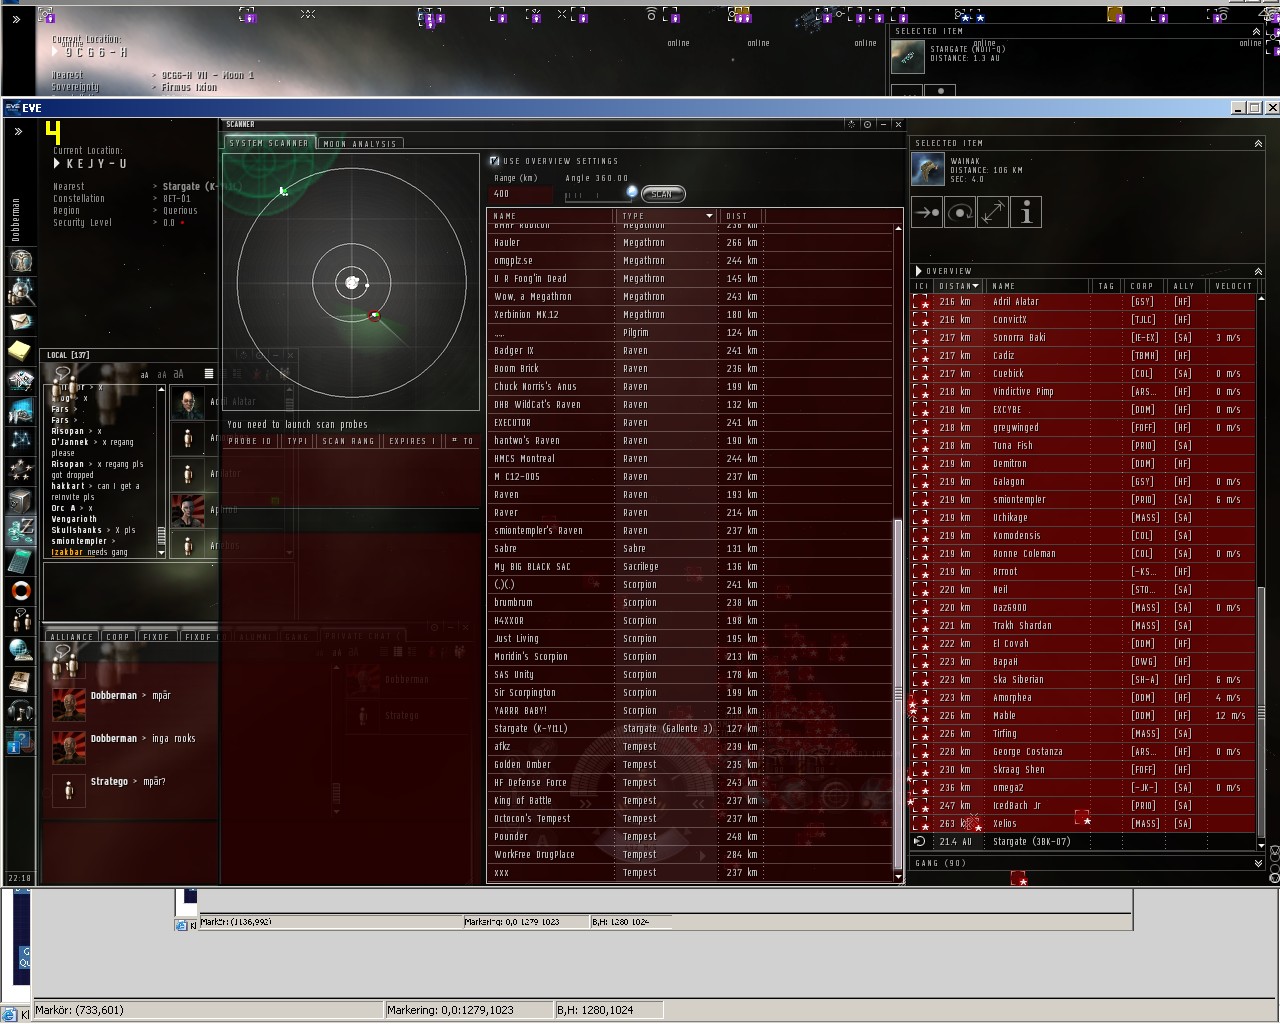Open the star map icon in sidebar

click(x=21, y=441)
